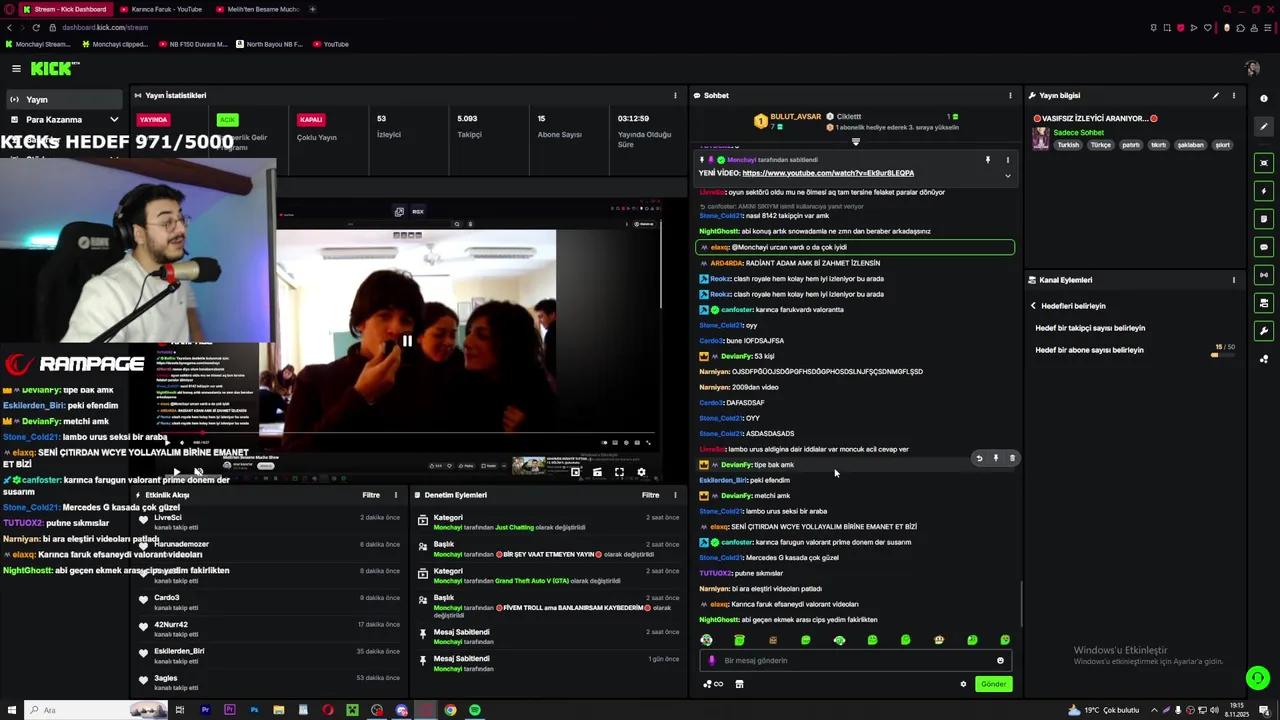Viewport: 1280px width, 720px height.
Task: Open the Yayın İstatistikleri panel options menu
Action: coord(675,96)
